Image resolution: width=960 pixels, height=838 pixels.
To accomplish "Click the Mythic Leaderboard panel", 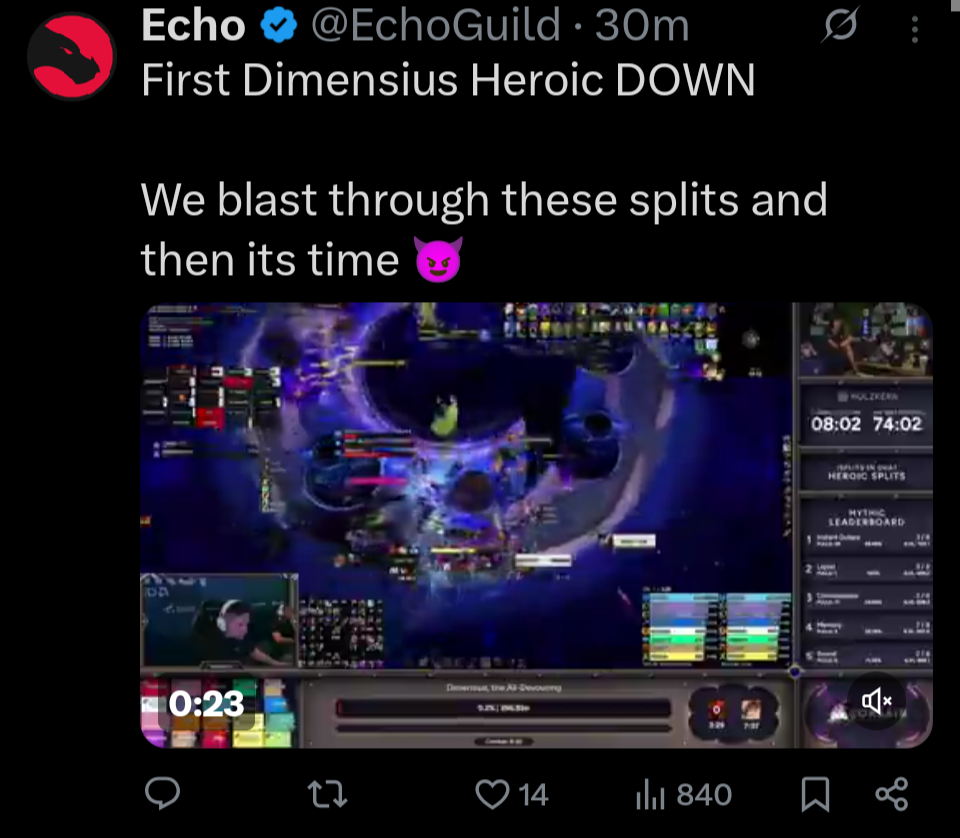I will (x=866, y=584).
